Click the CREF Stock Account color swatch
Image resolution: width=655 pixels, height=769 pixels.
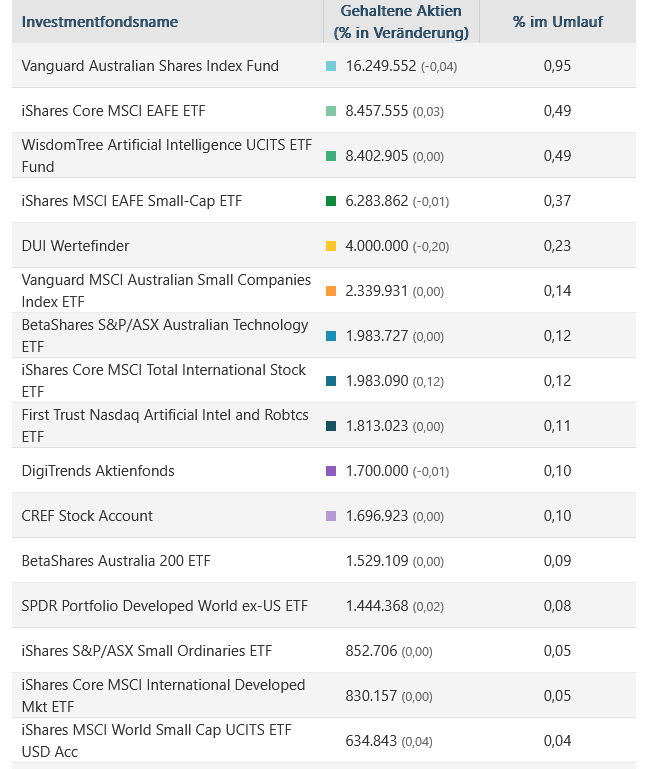click(331, 516)
